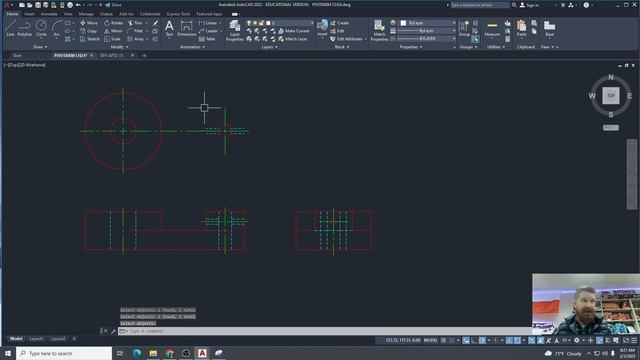Toggle polar tracking in status bar
Image resolution: width=640 pixels, height=360 pixels.
(482, 340)
